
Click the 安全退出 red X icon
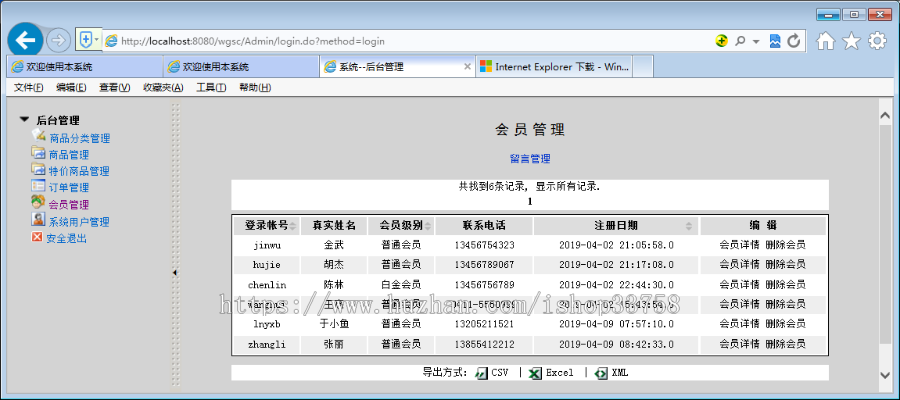click(x=37, y=236)
